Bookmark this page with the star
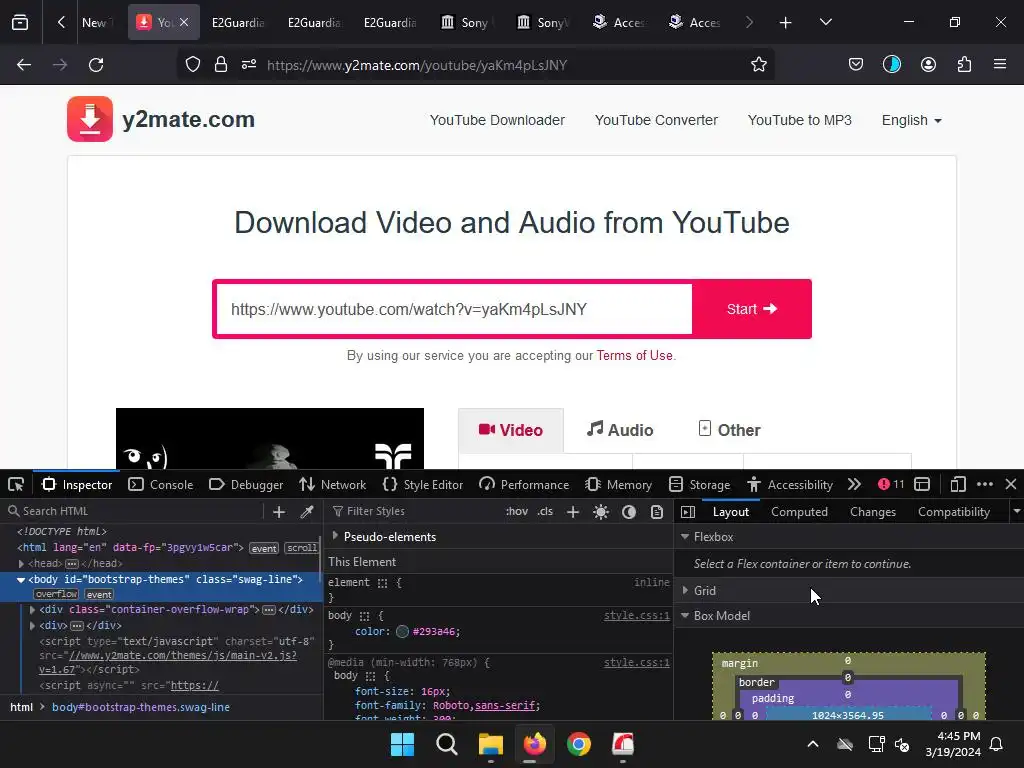The image size is (1024, 768). coord(758,65)
